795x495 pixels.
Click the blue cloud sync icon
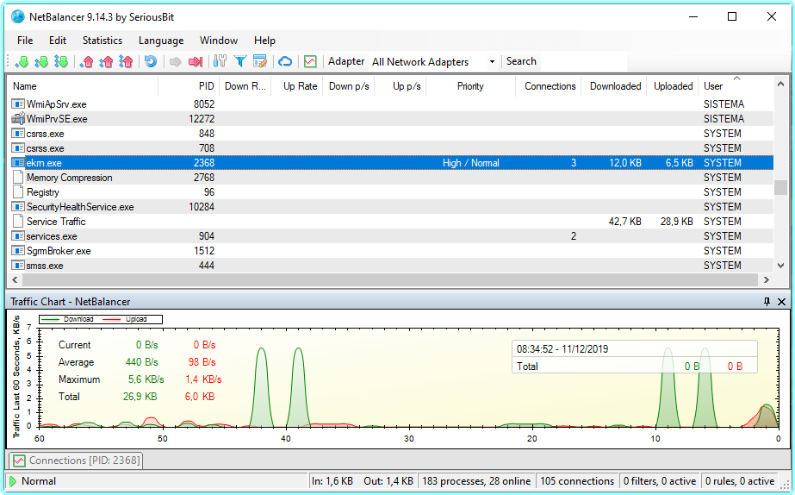[x=285, y=62]
